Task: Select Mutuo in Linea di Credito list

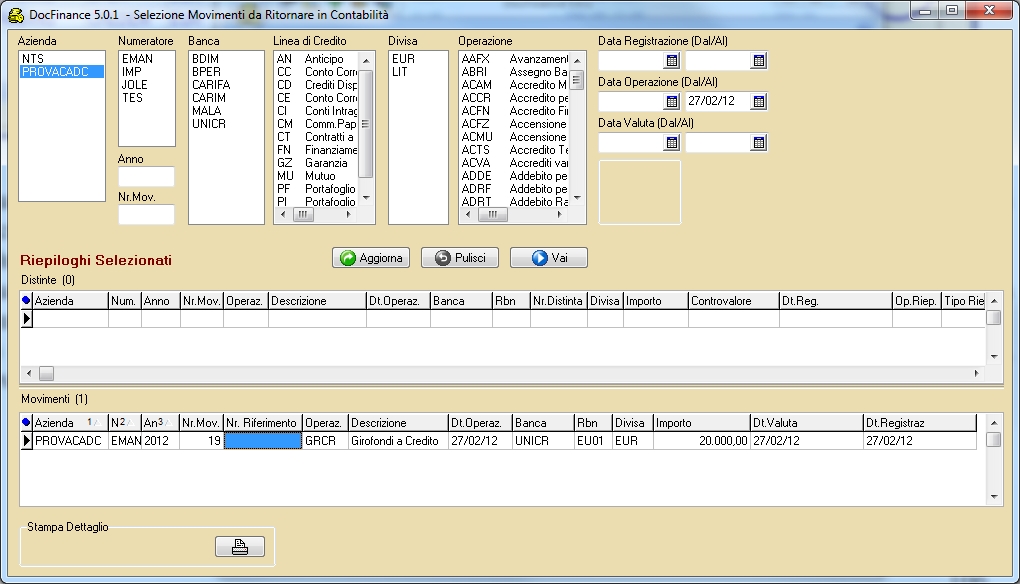Action: click(319, 176)
